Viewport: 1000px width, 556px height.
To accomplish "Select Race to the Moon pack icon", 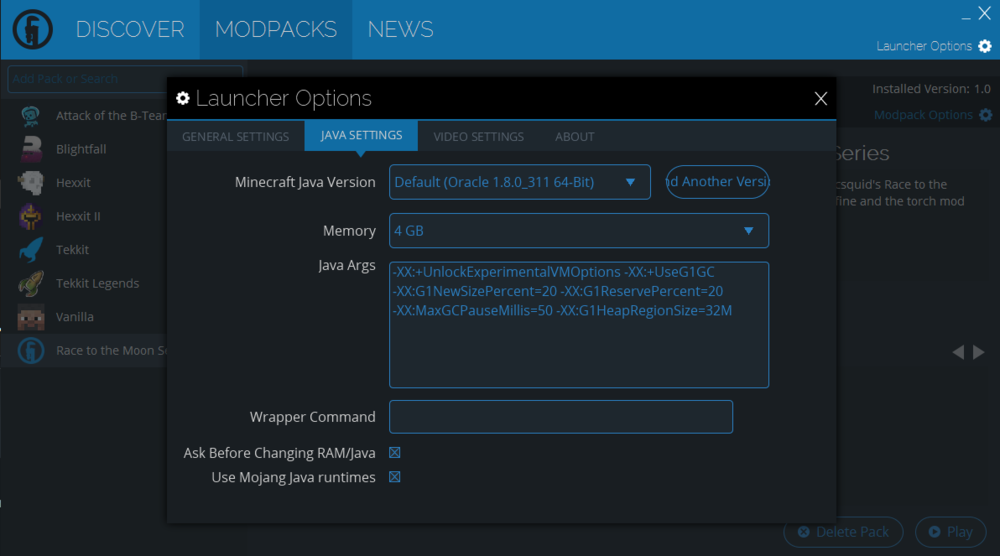I will coord(31,351).
